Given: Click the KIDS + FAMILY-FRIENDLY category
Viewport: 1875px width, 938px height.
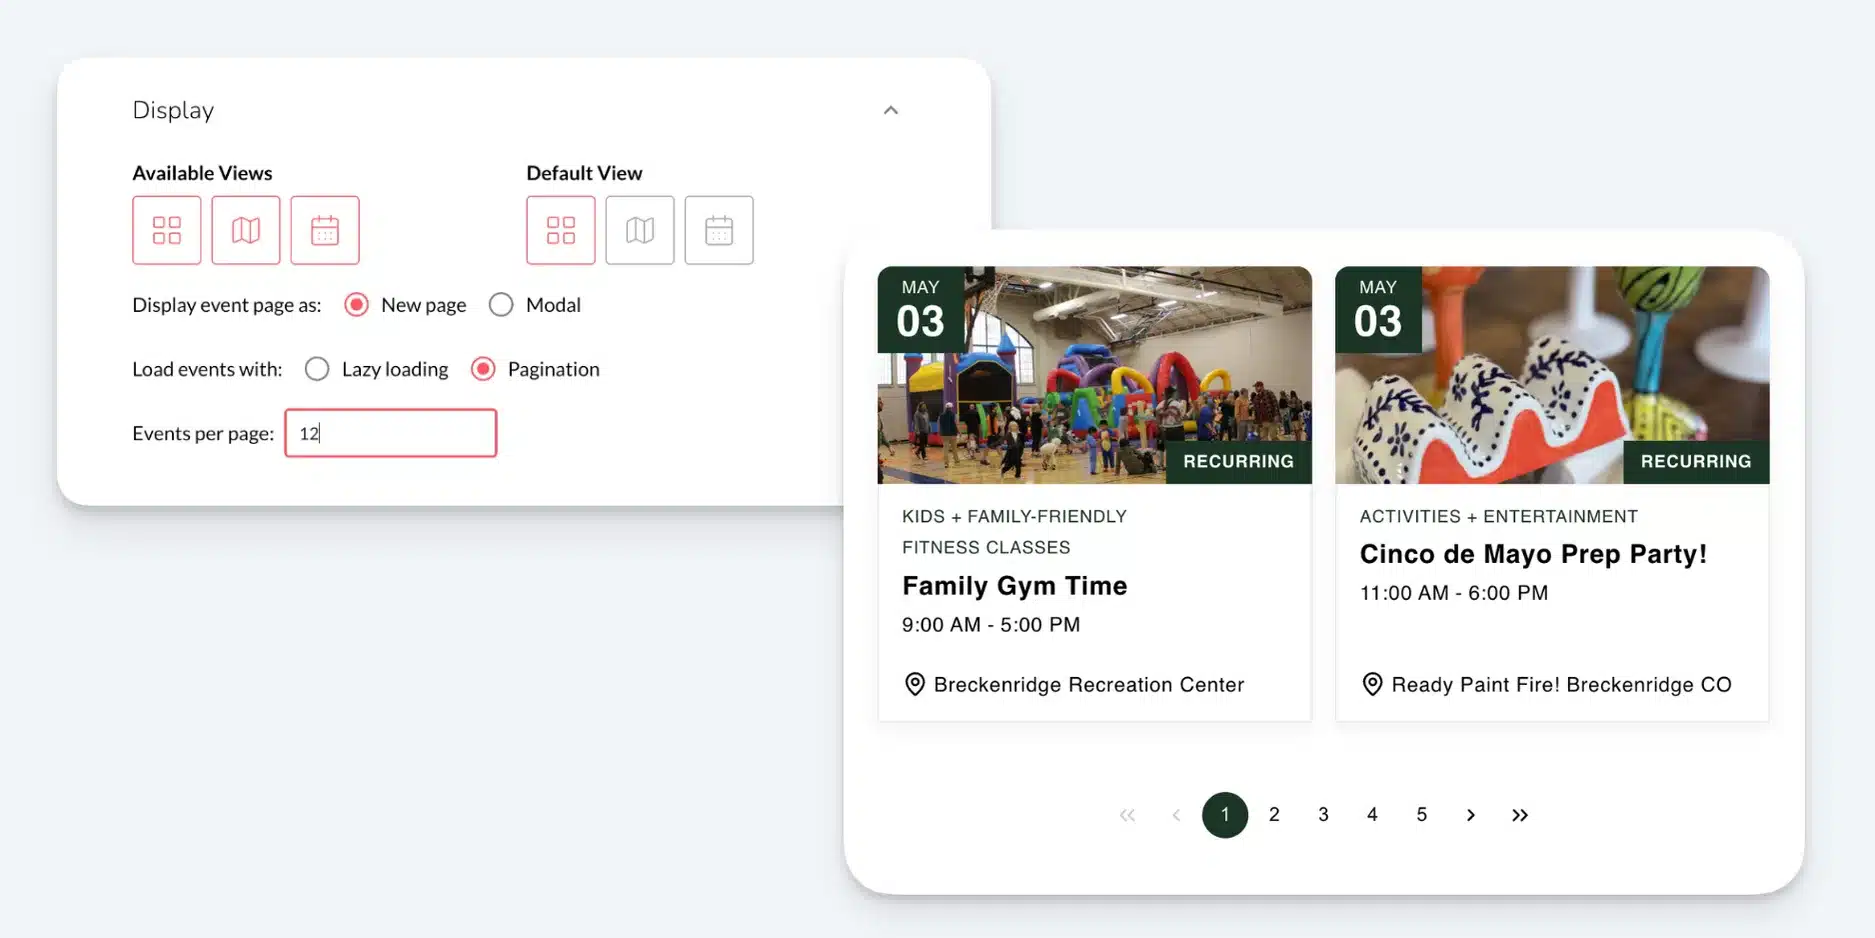Looking at the screenshot, I should [x=1014, y=516].
